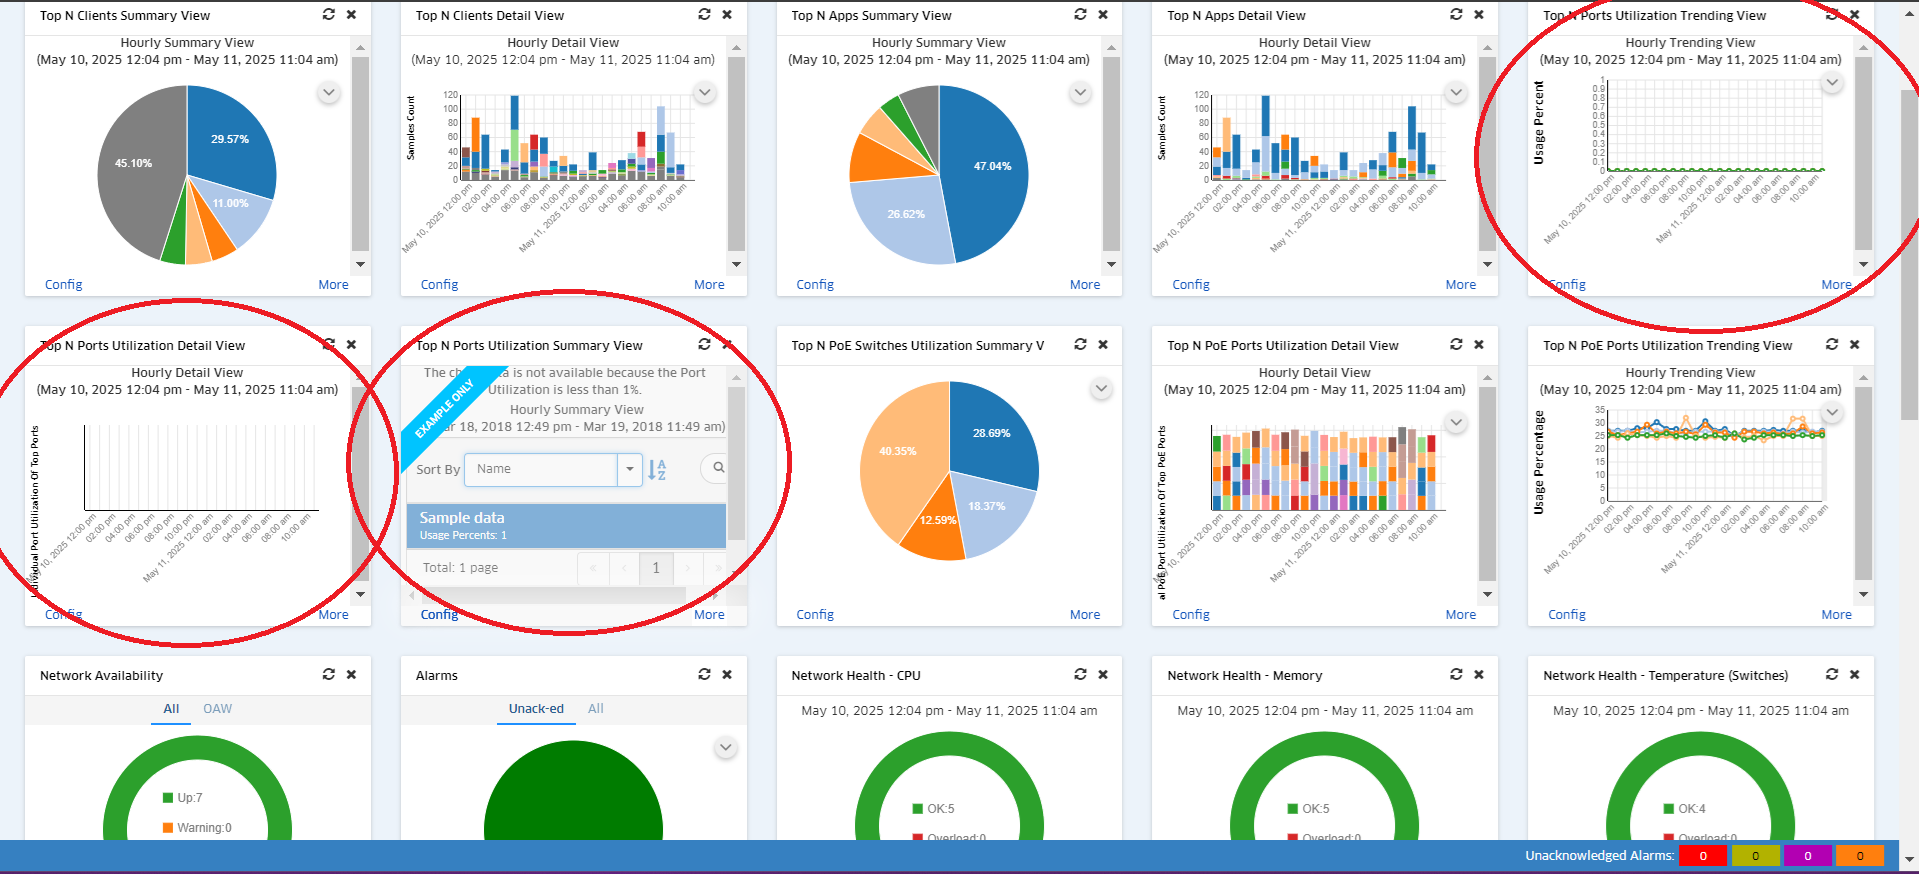This screenshot has width=1919, height=874.
Task: Open Config for PoE Ports Utilization Detail View
Action: pos(1191,615)
